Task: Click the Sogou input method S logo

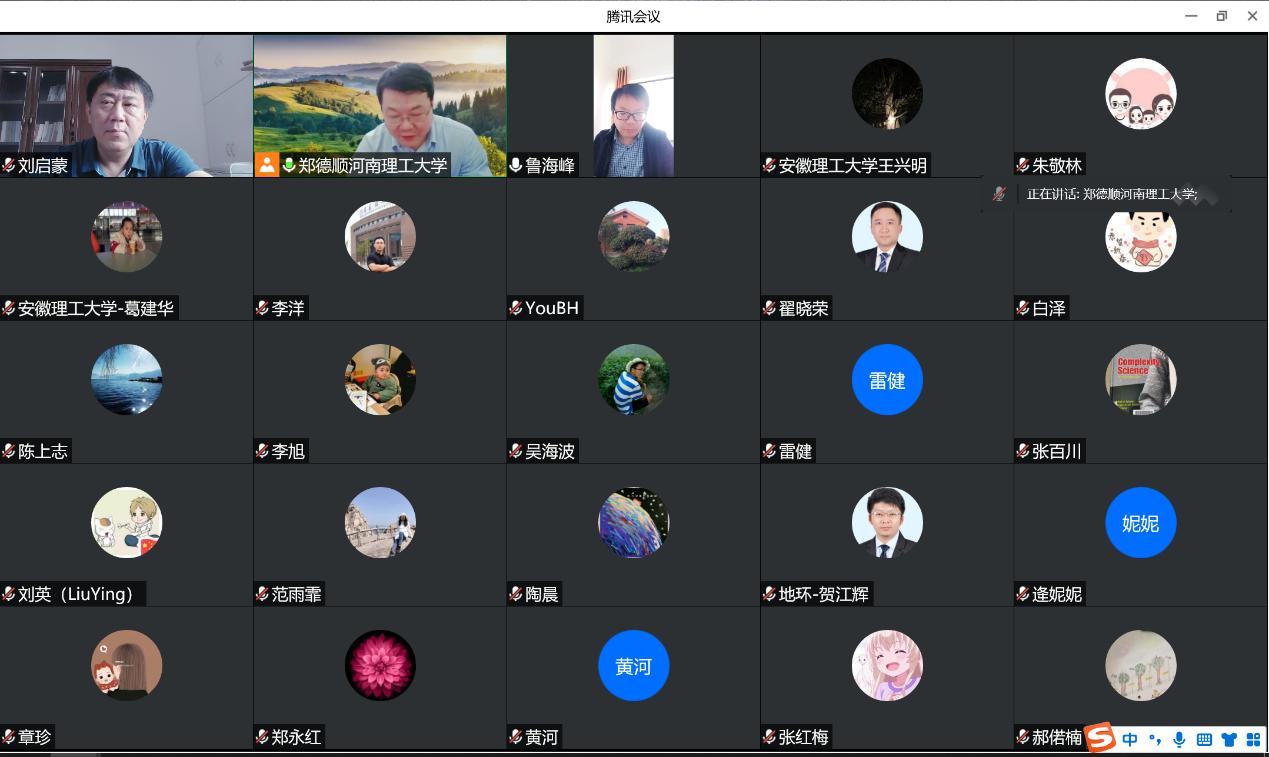Action: (1101, 738)
